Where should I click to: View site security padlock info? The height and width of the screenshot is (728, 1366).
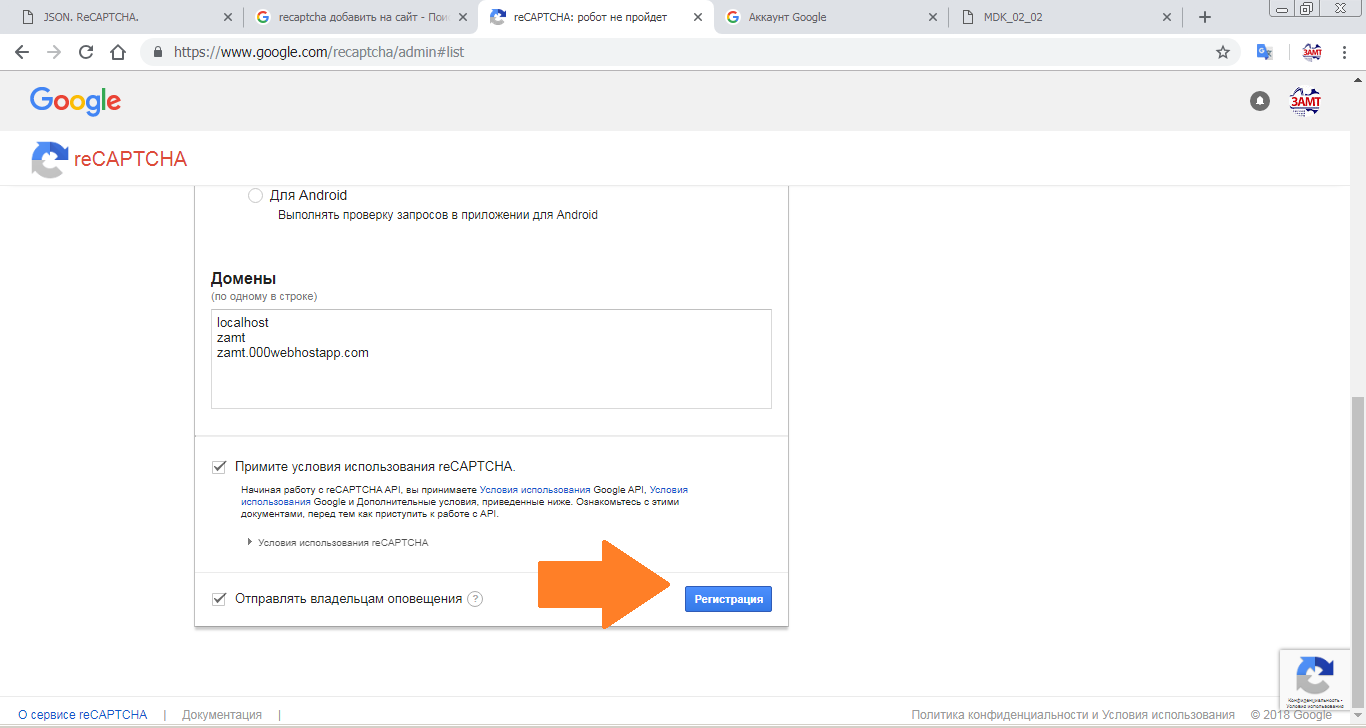click(x=157, y=52)
